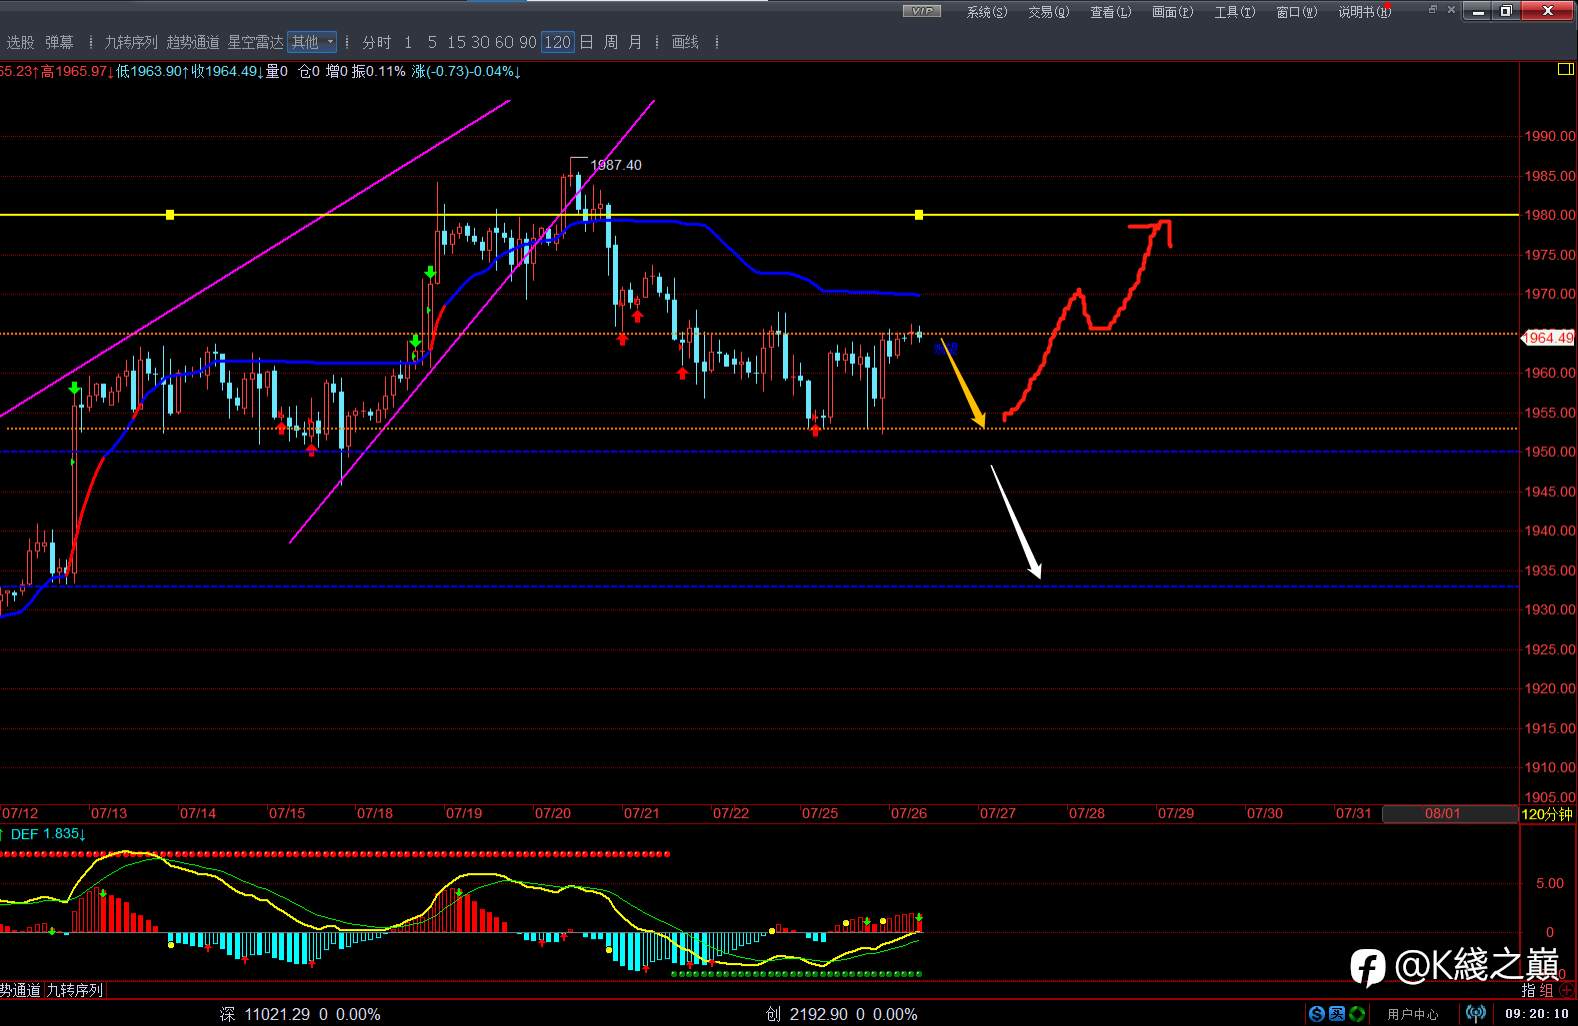The image size is (1578, 1026).
Task: Click the inner window restore icon
Action: click(x=1432, y=10)
